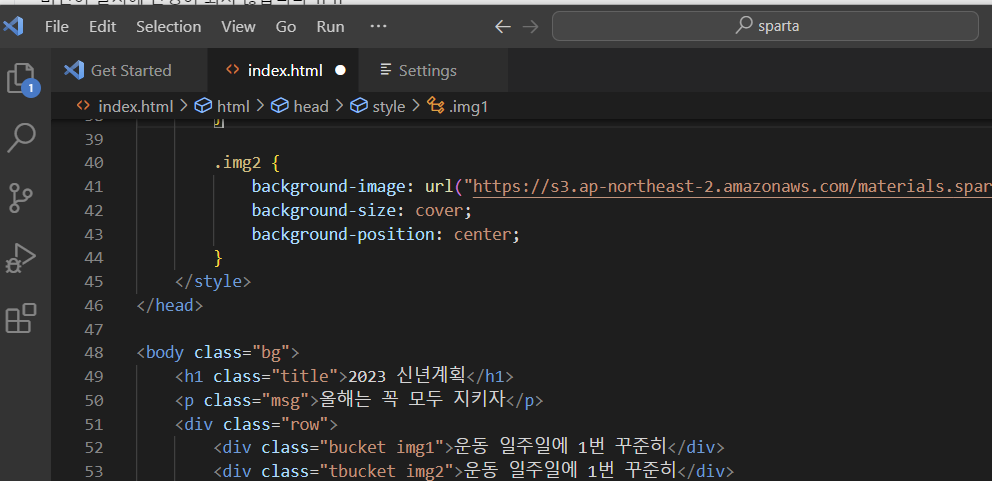Open the amazonaws URL link on line 41
Viewport: 992px width, 481px height.
click(732, 187)
